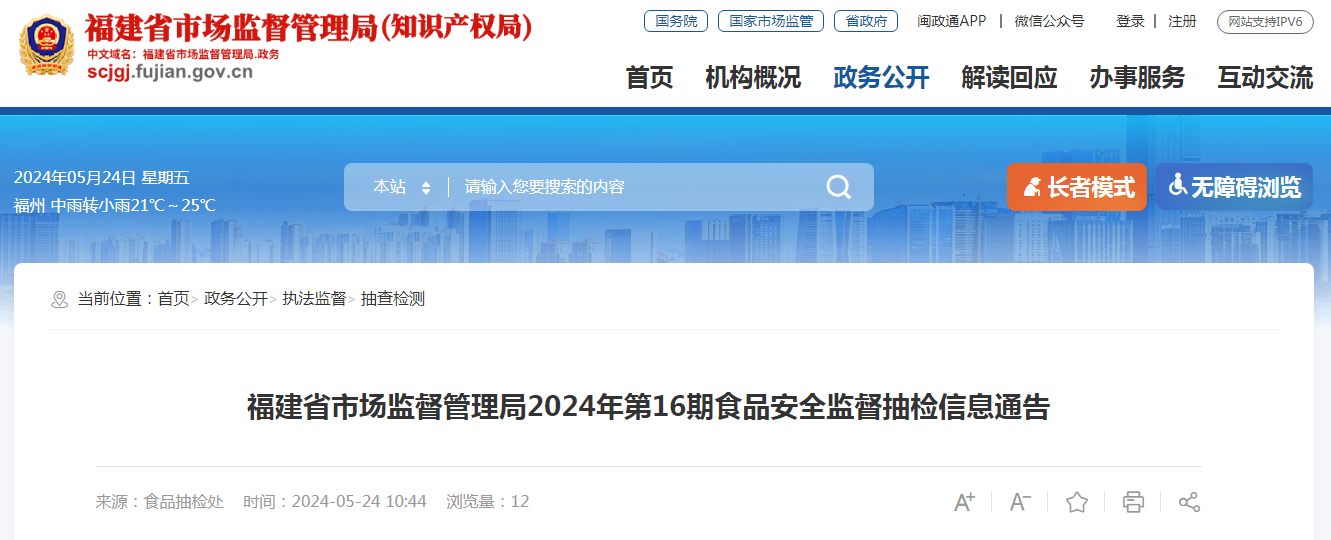The image size is (1331, 540).
Task: Print the page via printer icon
Action: pyautogui.click(x=1133, y=502)
